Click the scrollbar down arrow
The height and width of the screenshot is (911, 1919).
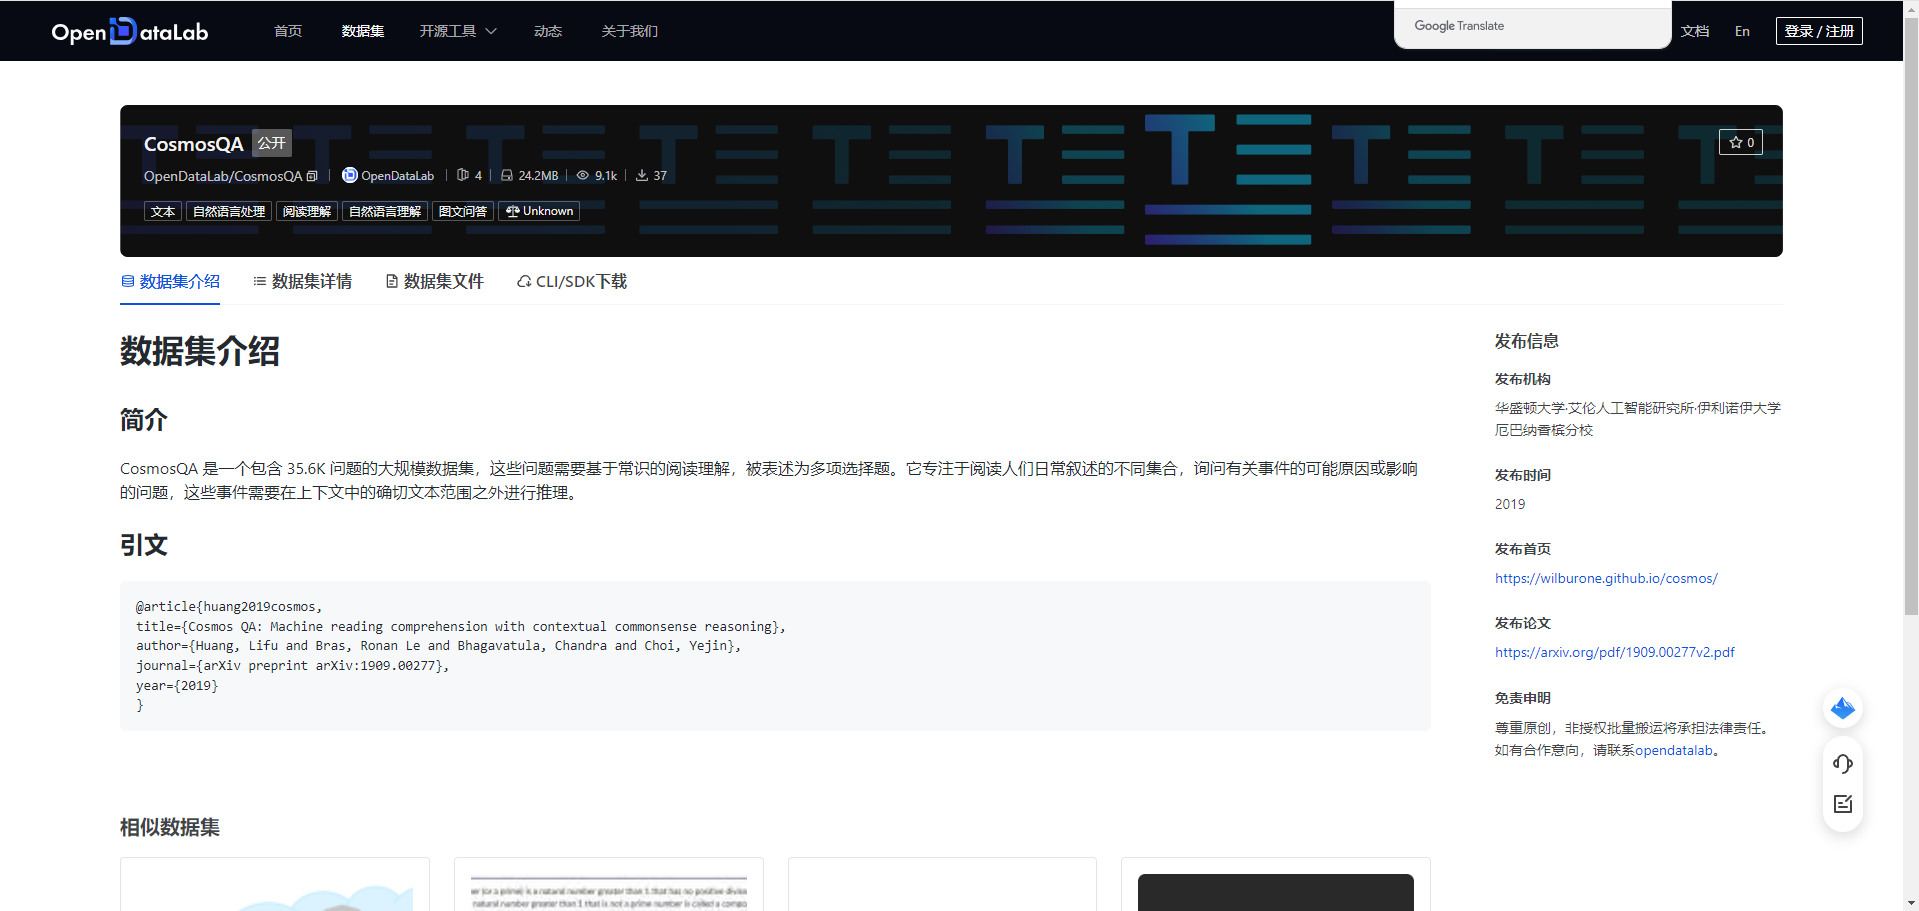point(1911,903)
